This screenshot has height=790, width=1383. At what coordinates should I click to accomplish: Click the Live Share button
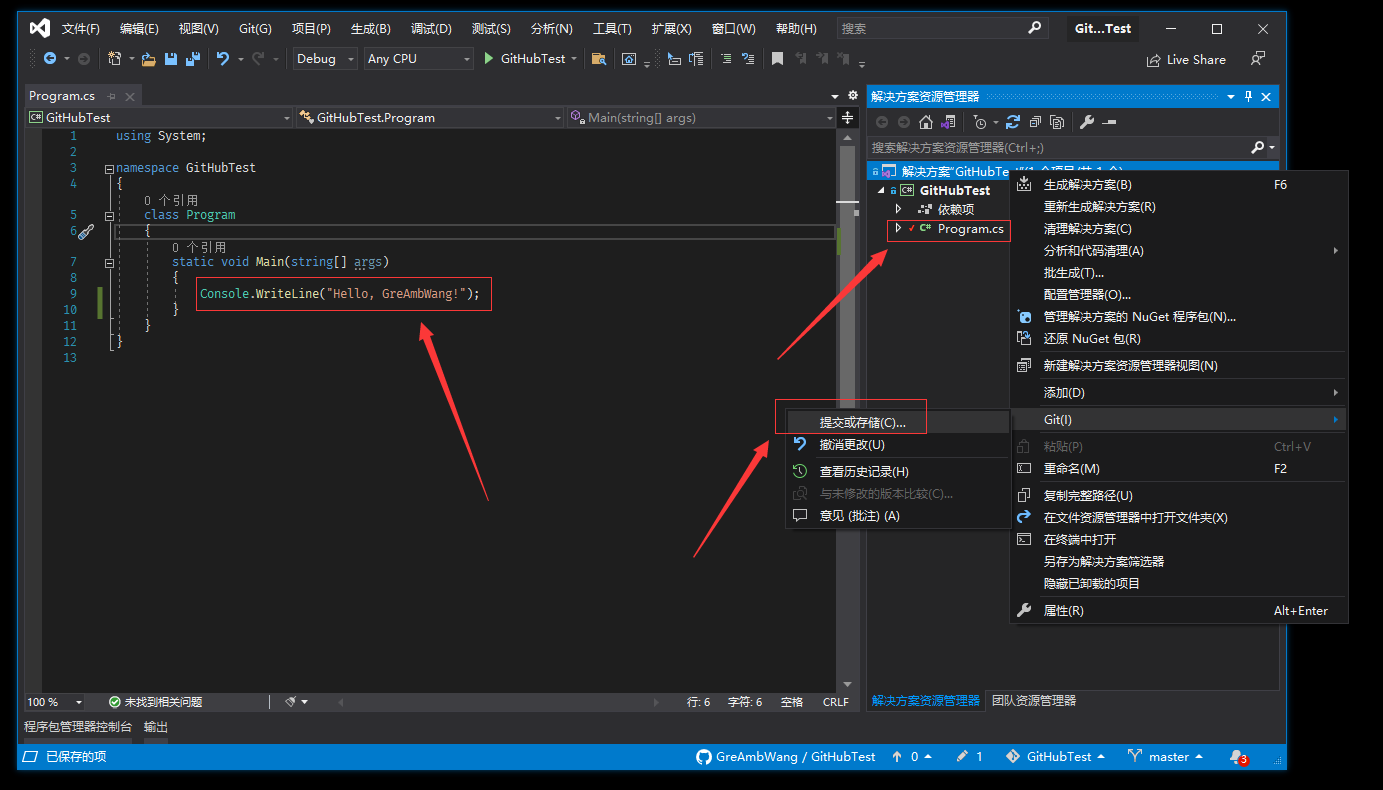pos(1186,60)
